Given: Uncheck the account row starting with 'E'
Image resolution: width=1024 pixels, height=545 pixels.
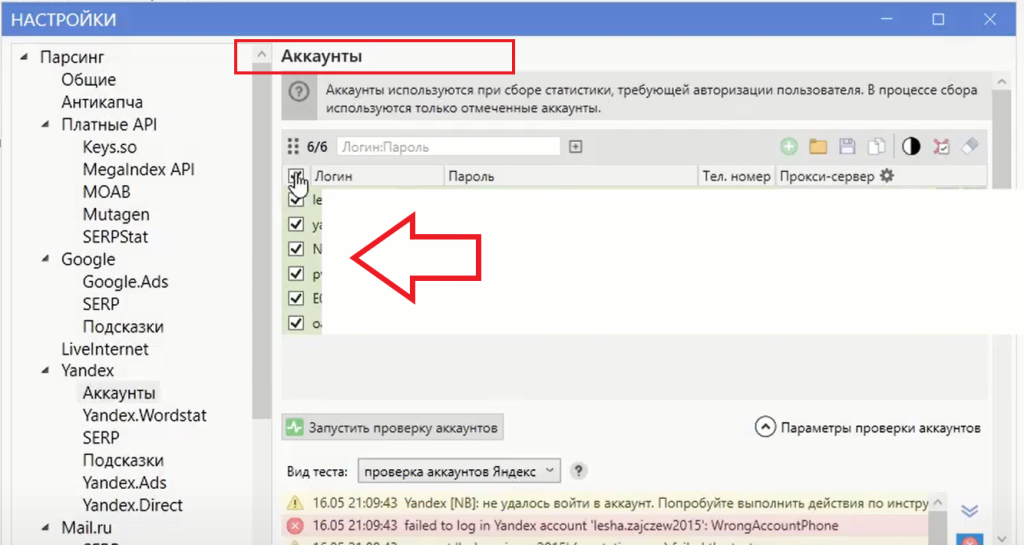Looking at the screenshot, I should (x=296, y=298).
